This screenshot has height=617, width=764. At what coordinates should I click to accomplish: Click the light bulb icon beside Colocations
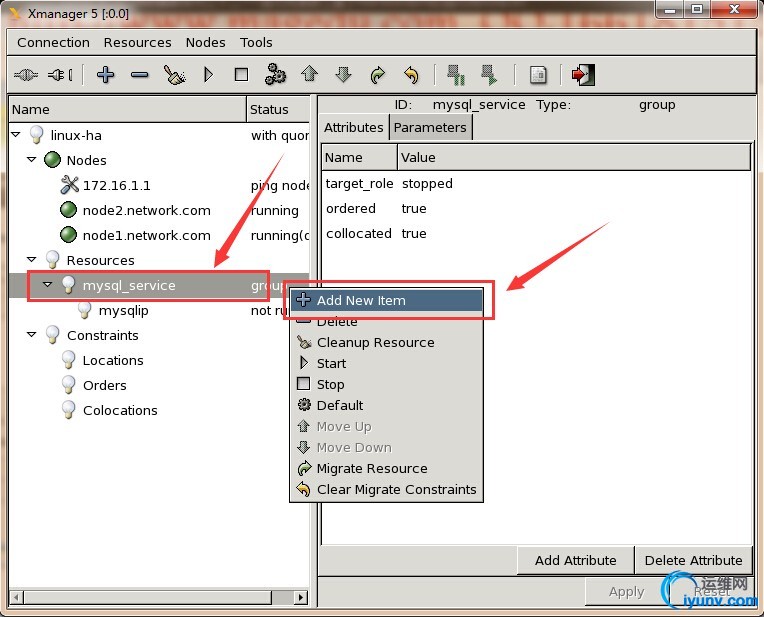69,410
